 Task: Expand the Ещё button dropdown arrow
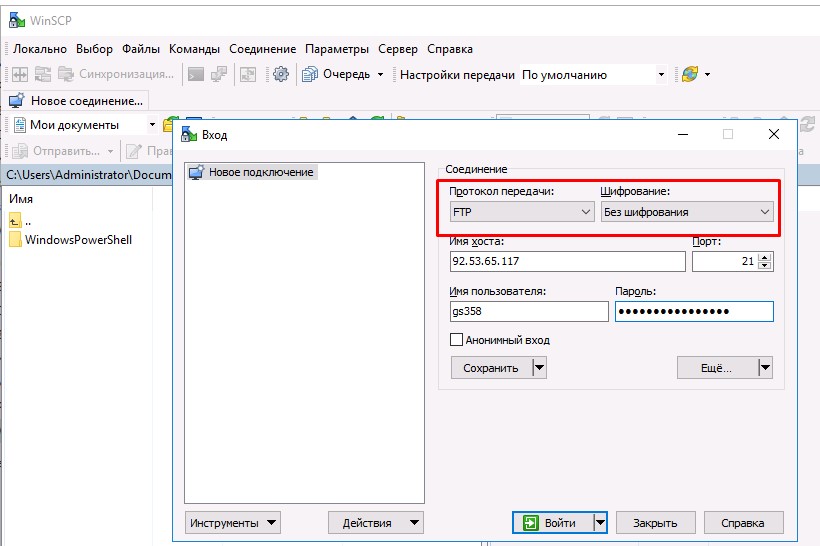[765, 368]
